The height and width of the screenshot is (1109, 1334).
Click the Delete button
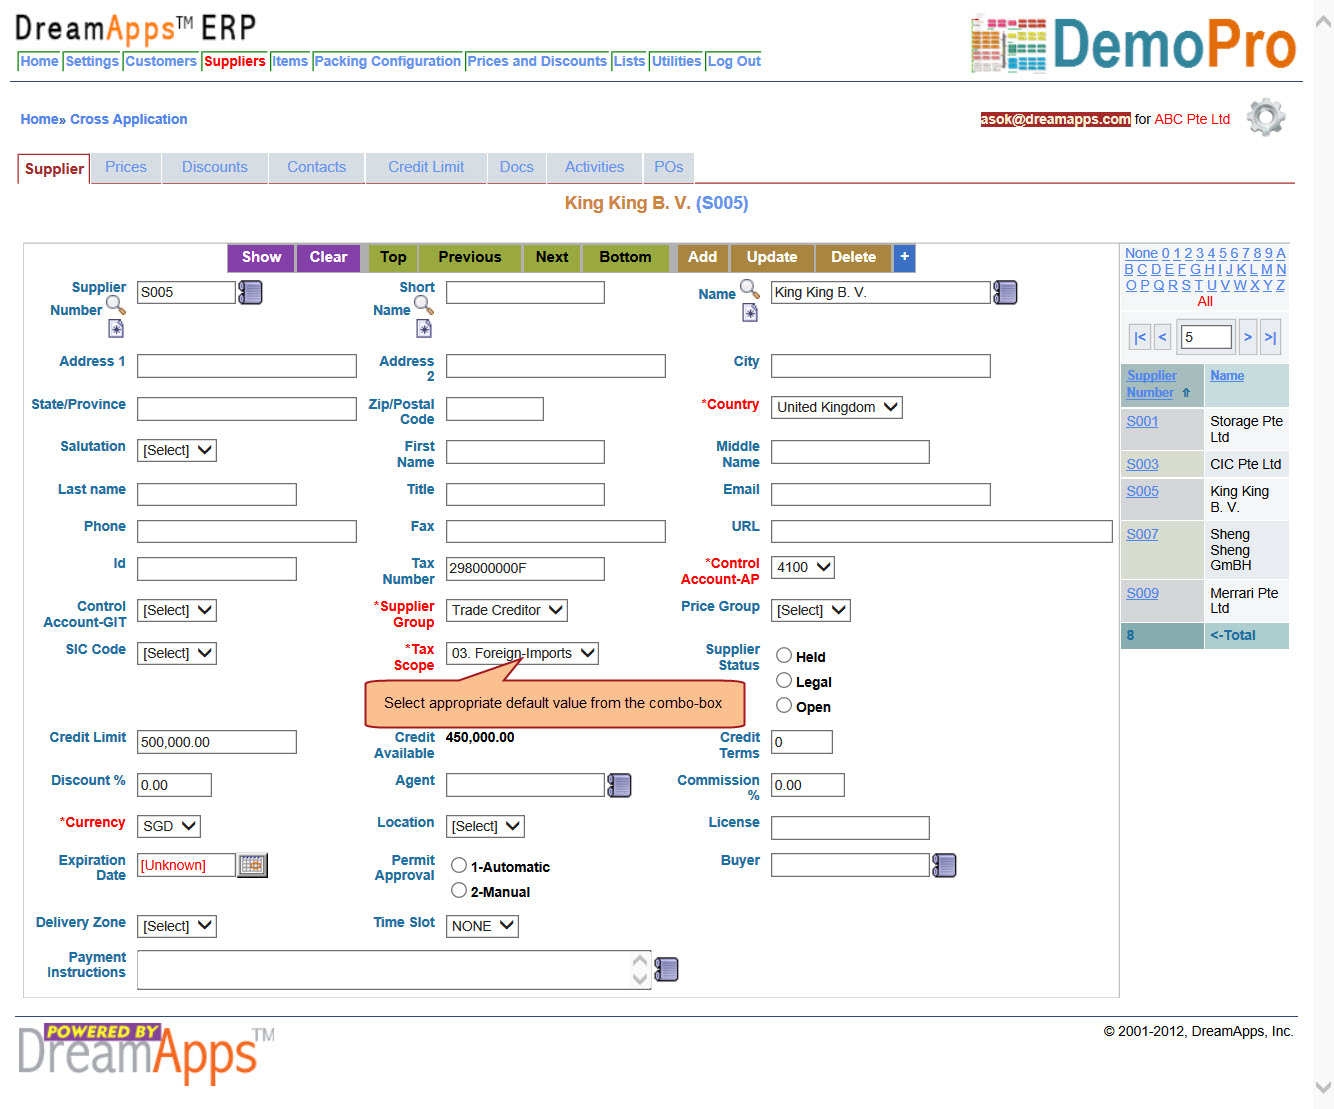(x=853, y=257)
